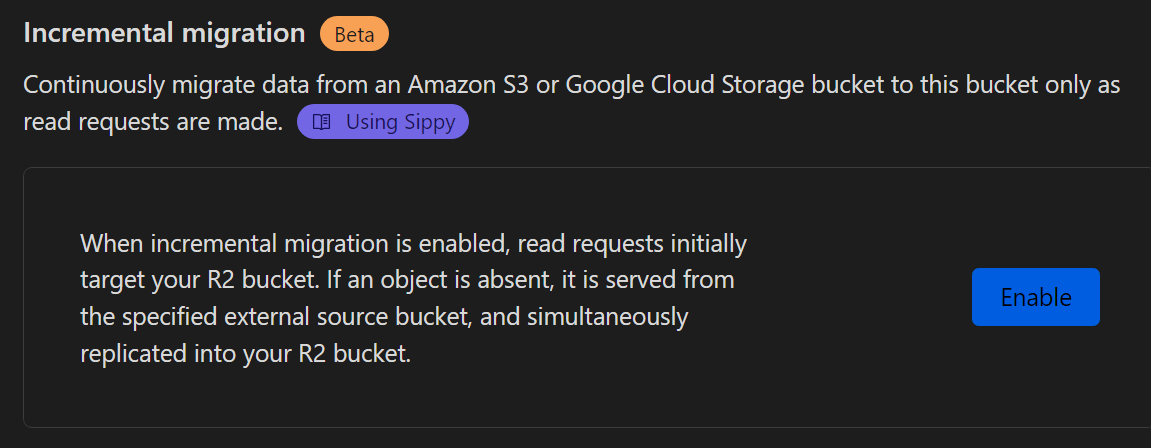Click the line "replicated into your R2 bucket."
The height and width of the screenshot is (448, 1151).
(x=245, y=354)
